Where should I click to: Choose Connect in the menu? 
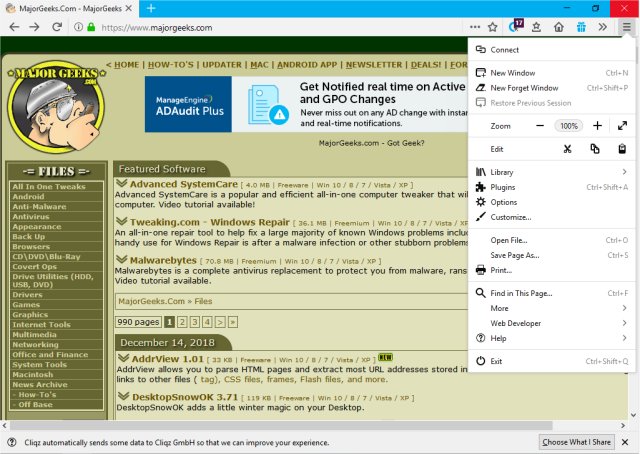[551, 50]
